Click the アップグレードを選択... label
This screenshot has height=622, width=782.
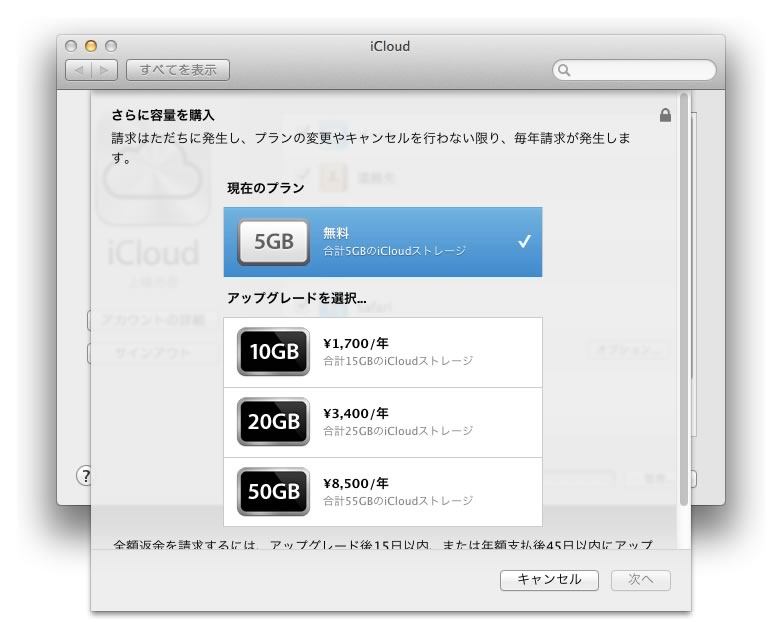pos(297,298)
